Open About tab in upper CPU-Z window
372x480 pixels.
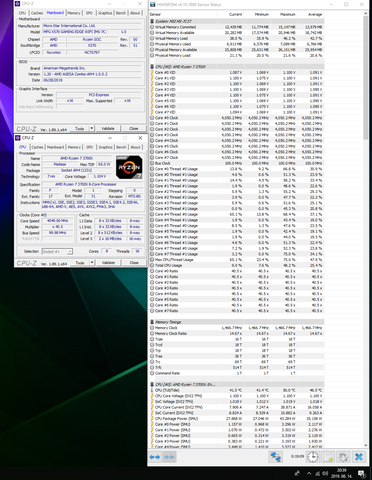(x=135, y=13)
